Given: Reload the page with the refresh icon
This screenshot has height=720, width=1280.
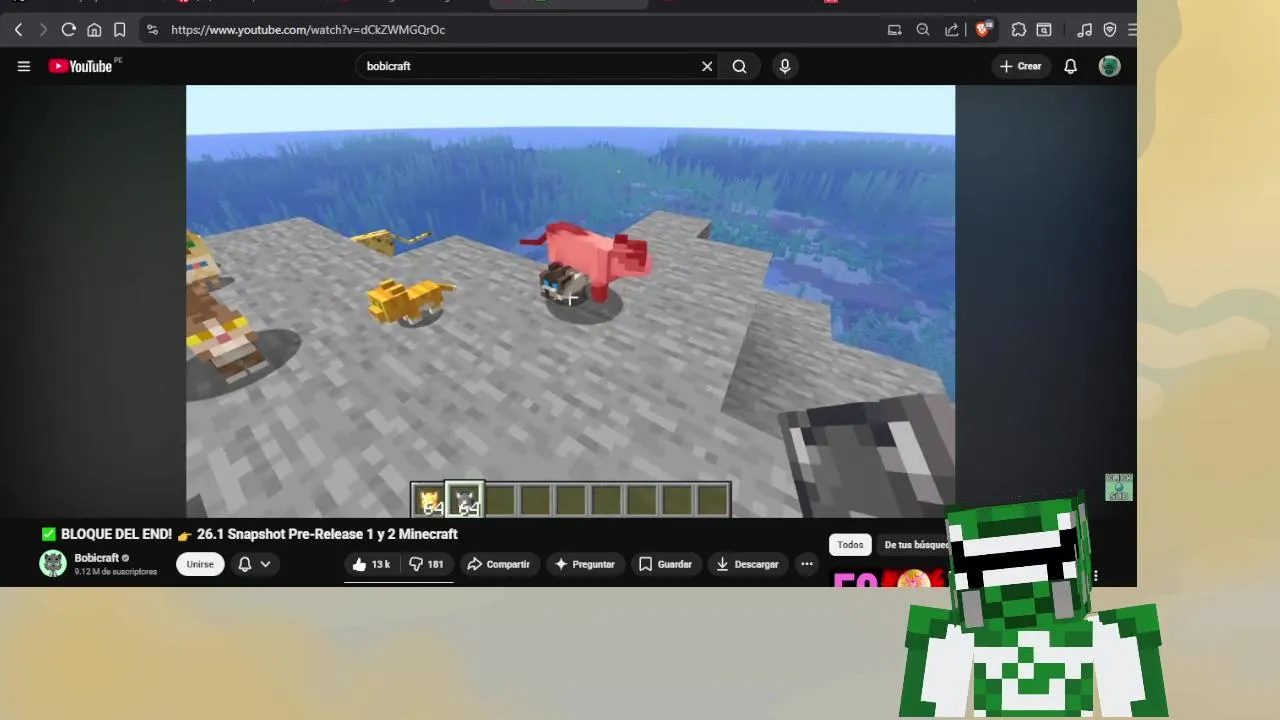Looking at the screenshot, I should click(x=68, y=30).
